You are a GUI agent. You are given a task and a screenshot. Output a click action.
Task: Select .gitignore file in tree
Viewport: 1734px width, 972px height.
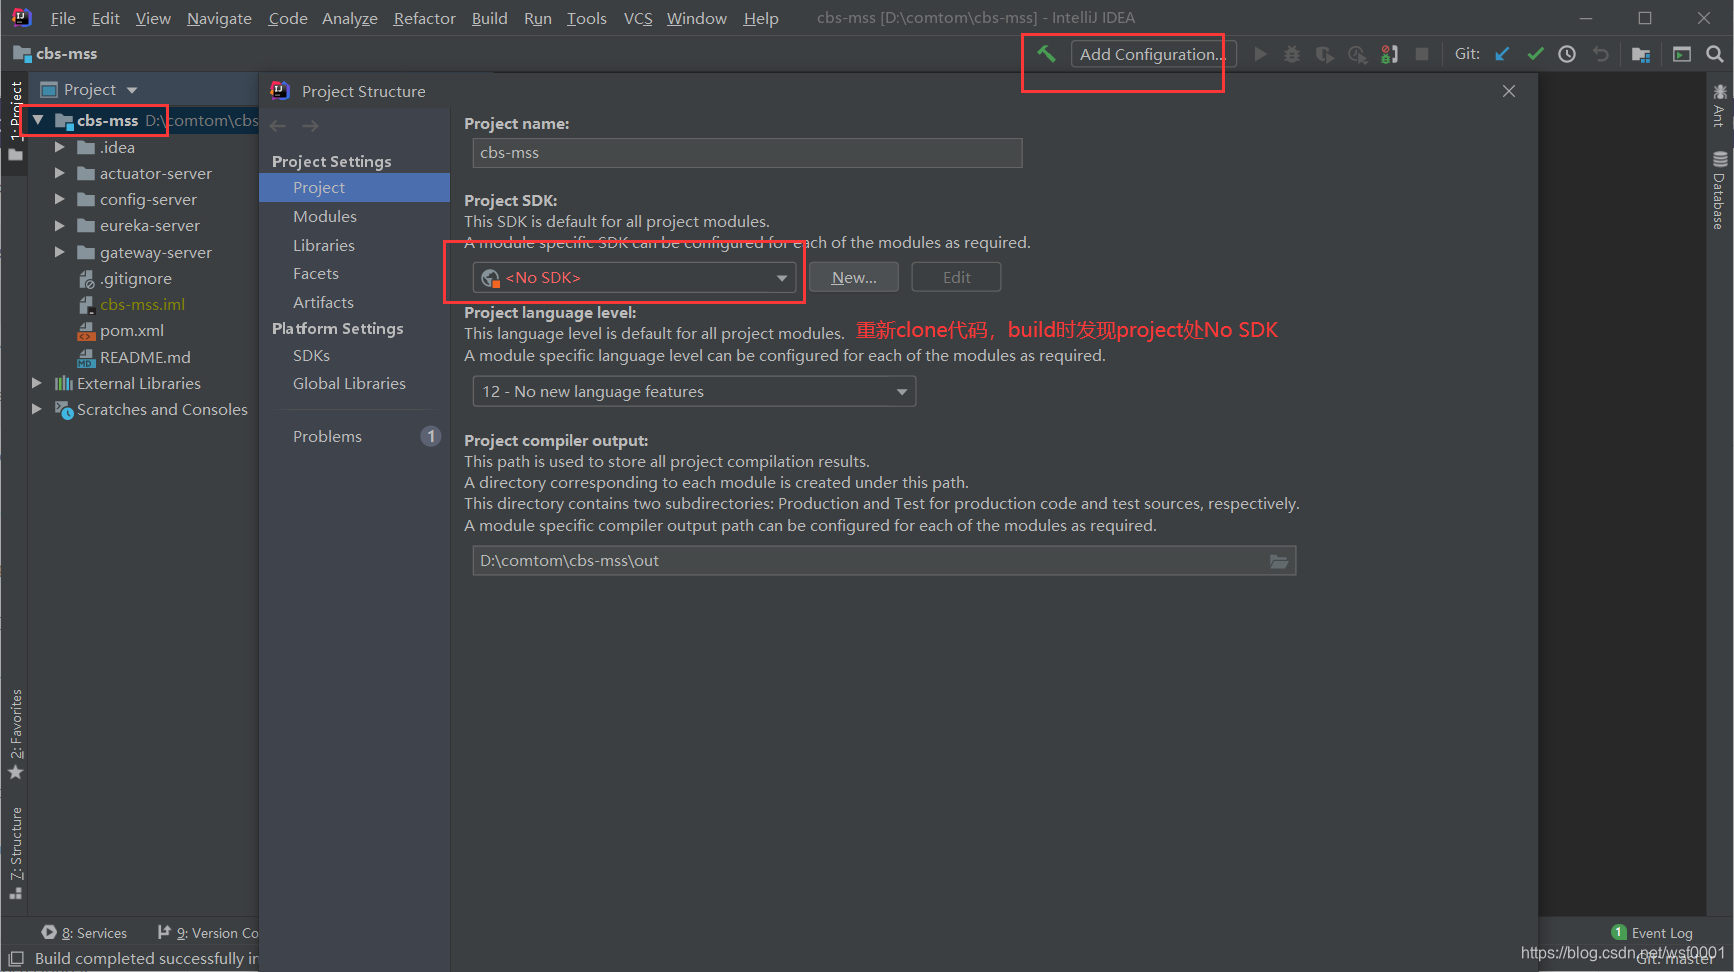click(135, 278)
